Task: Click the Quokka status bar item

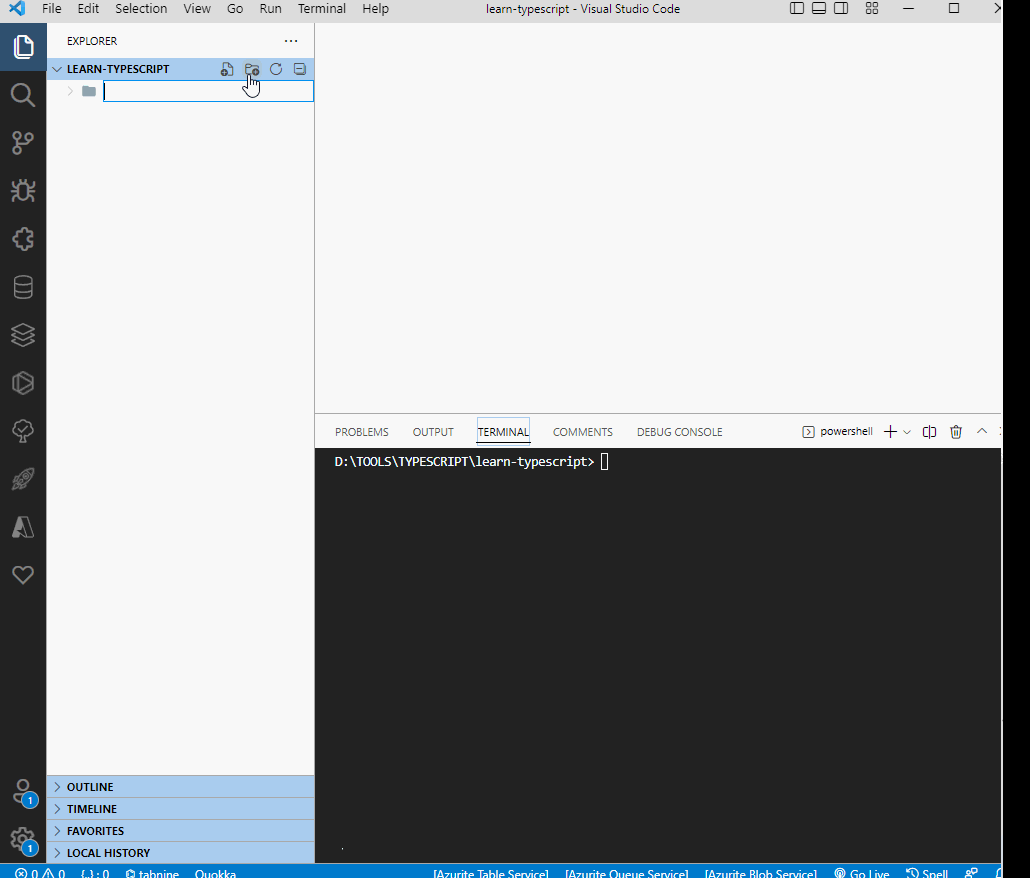Action: tap(215, 873)
